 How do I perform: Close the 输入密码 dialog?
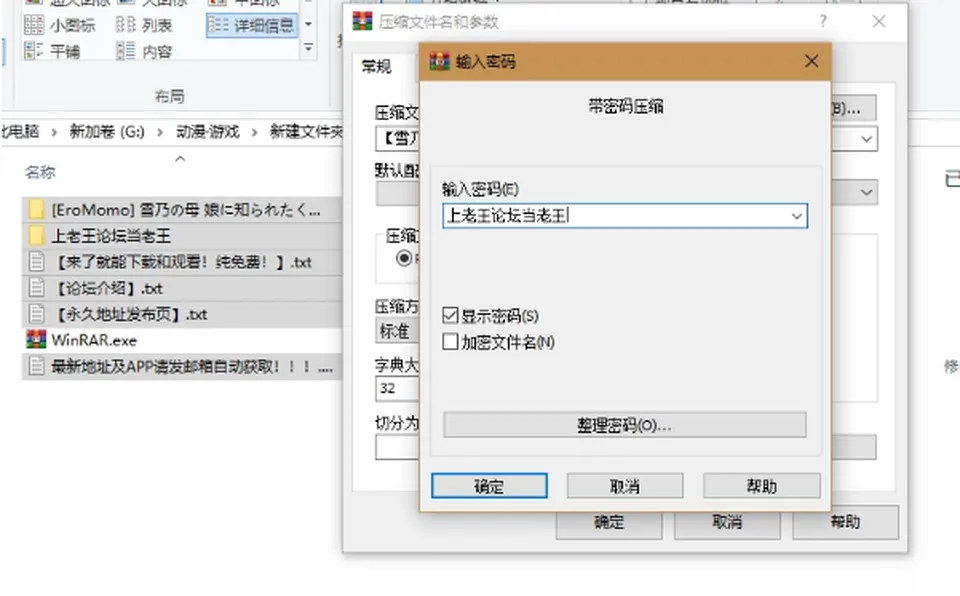811,61
